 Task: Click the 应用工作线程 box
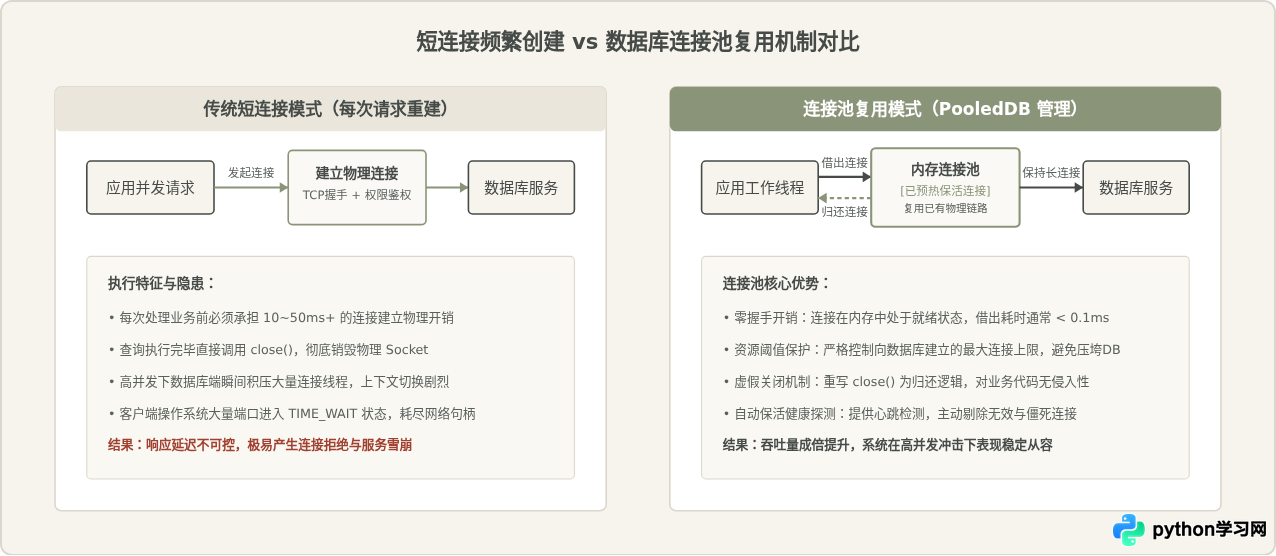coord(760,187)
